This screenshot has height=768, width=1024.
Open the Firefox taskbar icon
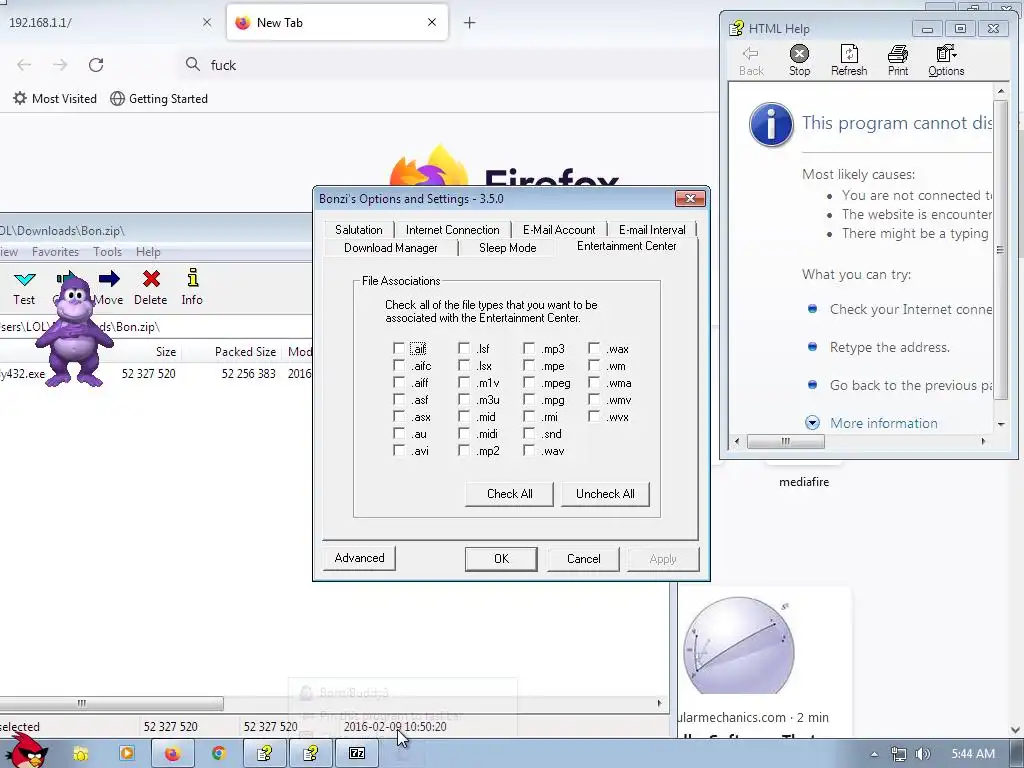172,754
